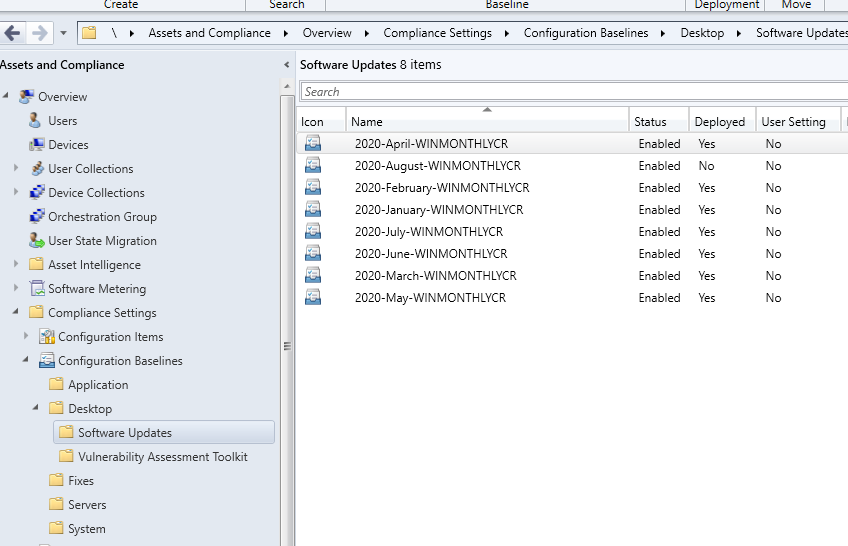Select the 2020-April-WINMONTHLYCR baseline icon
The height and width of the screenshot is (546, 848).
tap(313, 143)
